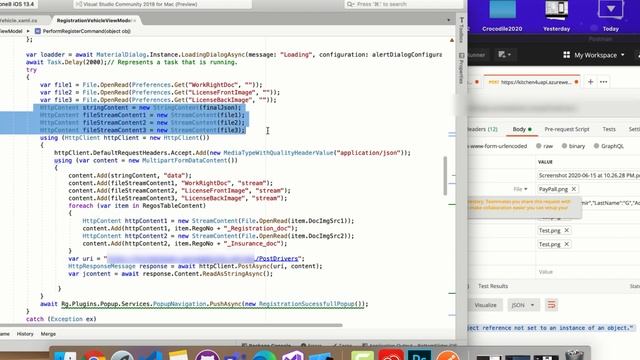Open Visual Studio from the Dock
The image size is (640, 360).
293,355
